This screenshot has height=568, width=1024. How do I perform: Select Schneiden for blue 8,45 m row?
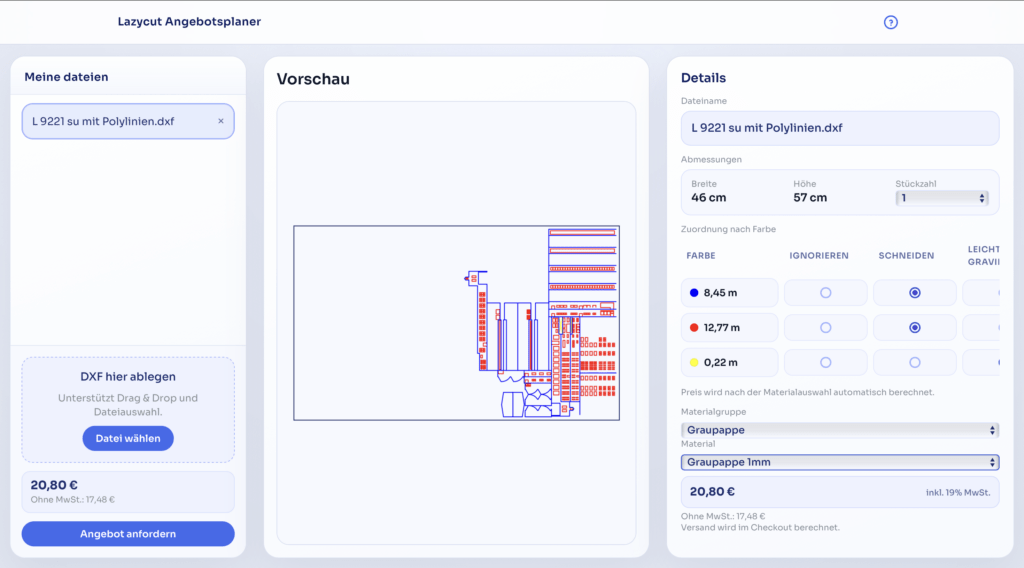914,293
